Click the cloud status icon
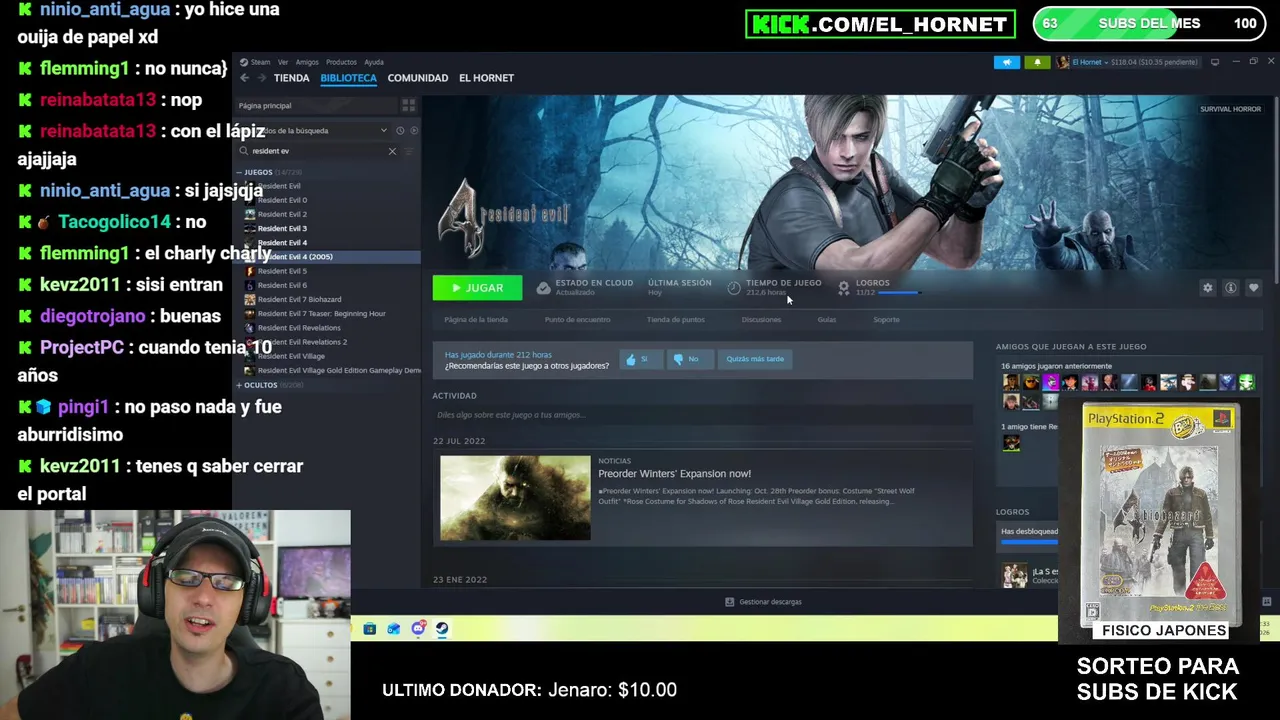The height and width of the screenshot is (720, 1280). click(x=543, y=288)
